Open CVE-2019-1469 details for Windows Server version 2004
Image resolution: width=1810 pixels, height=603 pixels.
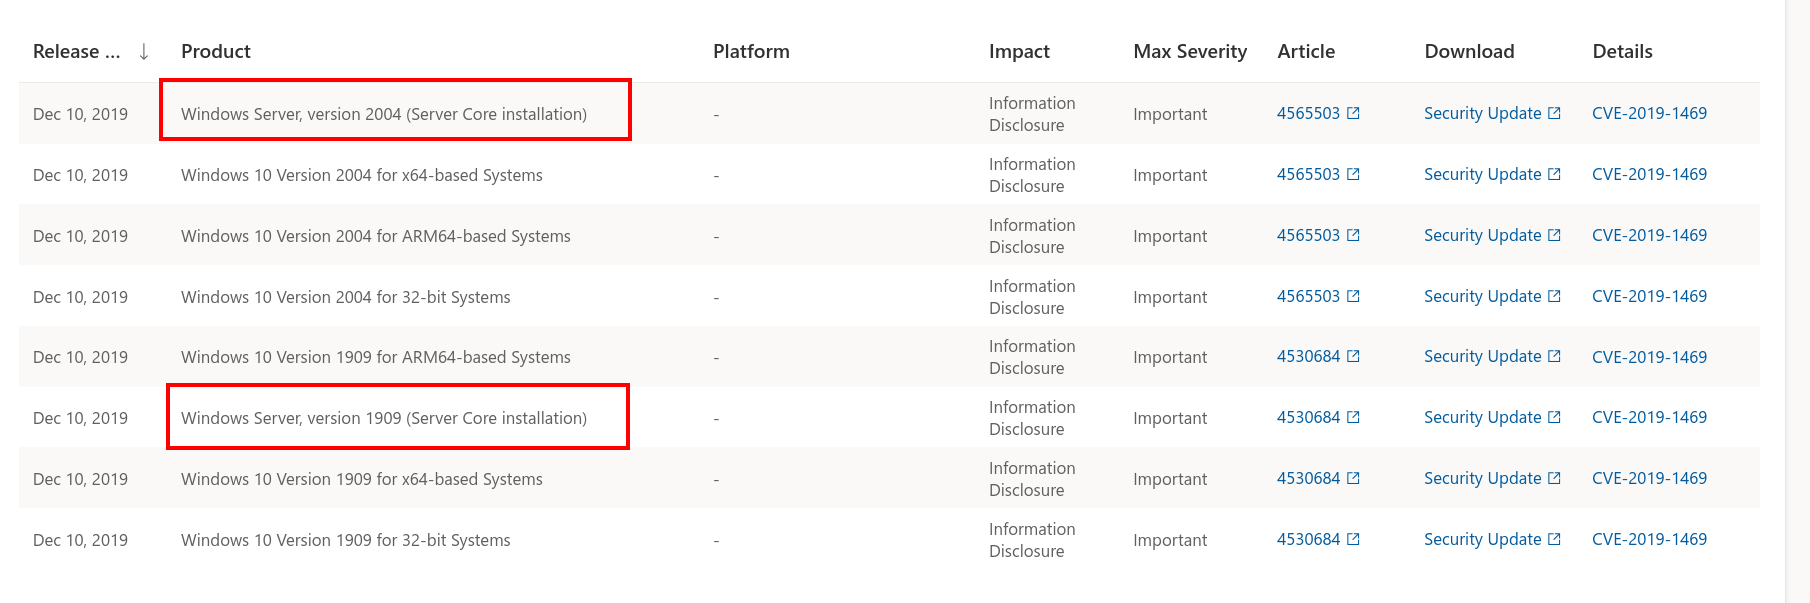(x=1648, y=113)
